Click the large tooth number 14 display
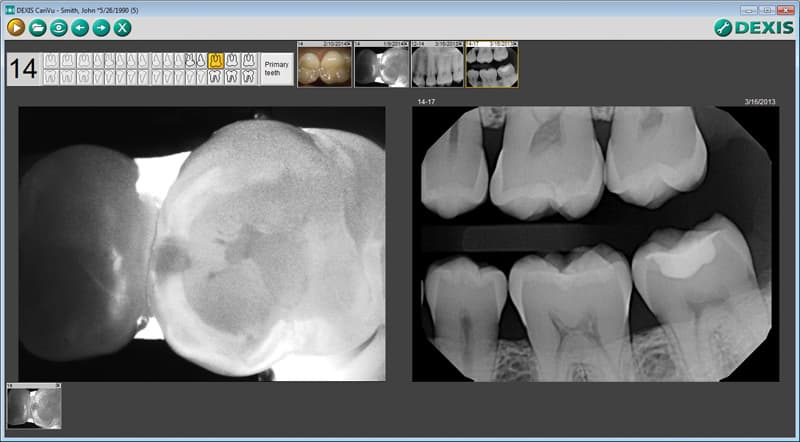Screen dimensions: 800x442 [x=23, y=69]
